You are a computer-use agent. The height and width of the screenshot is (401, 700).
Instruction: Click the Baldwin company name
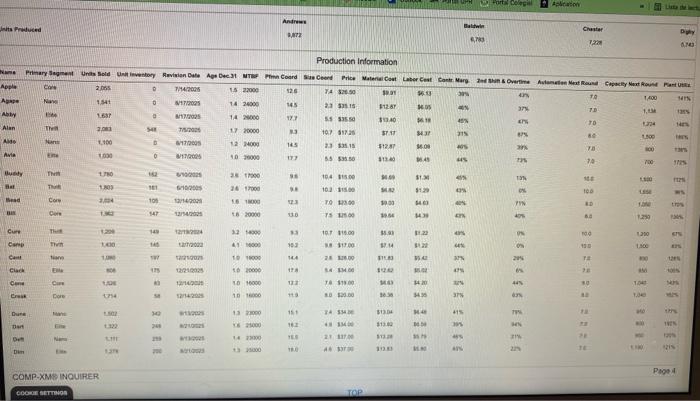tap(474, 26)
